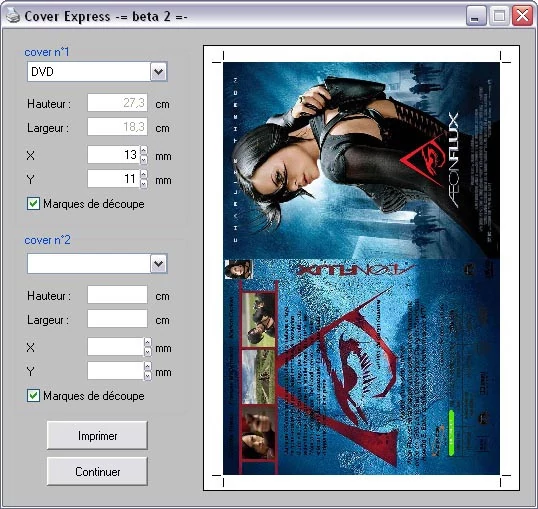Click the cover n°1 Hauteur field showing 27,3
538x509 pixels.
tap(117, 103)
